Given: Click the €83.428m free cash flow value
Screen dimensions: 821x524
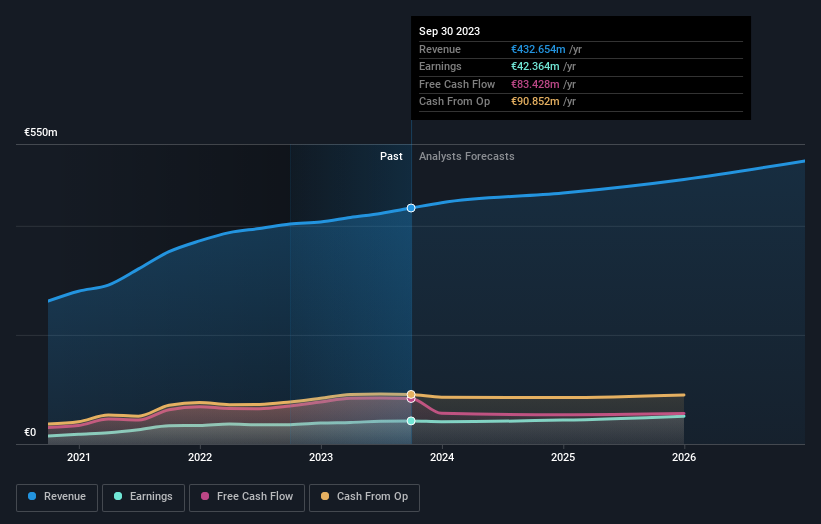Looking at the screenshot, I should [535, 84].
